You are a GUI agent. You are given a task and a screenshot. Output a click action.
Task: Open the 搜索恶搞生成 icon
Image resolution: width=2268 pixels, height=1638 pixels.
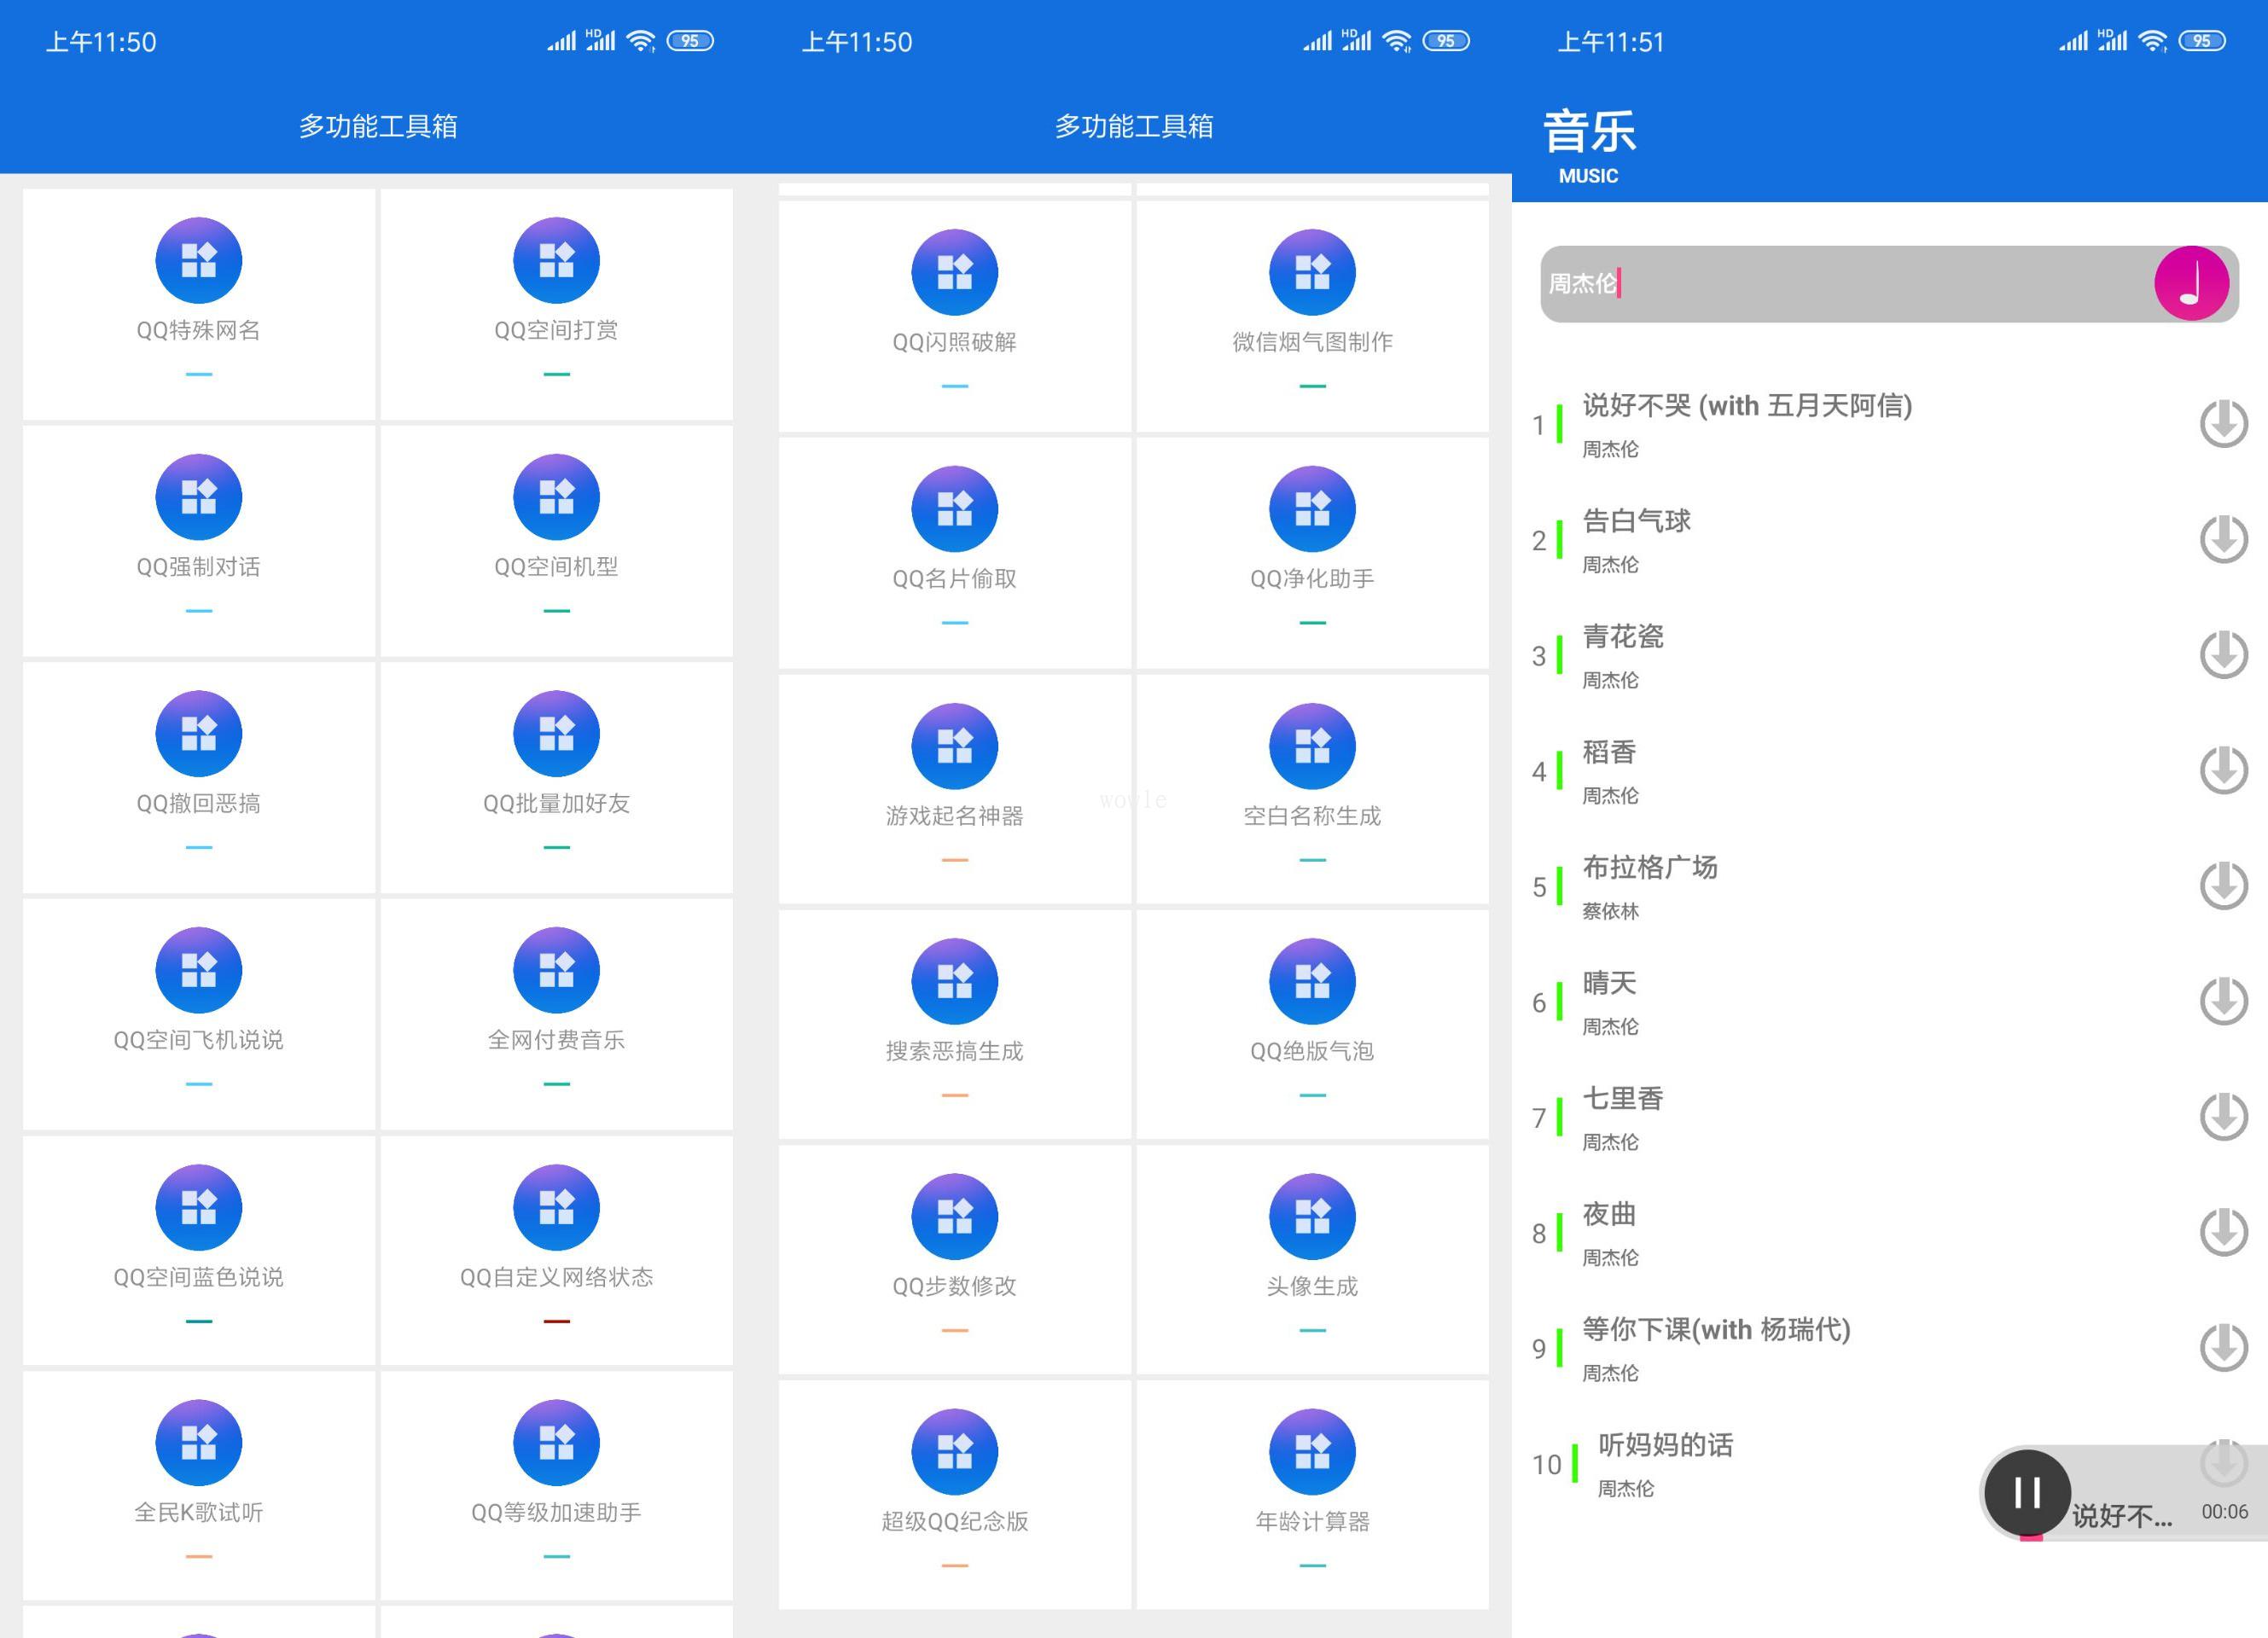click(954, 981)
